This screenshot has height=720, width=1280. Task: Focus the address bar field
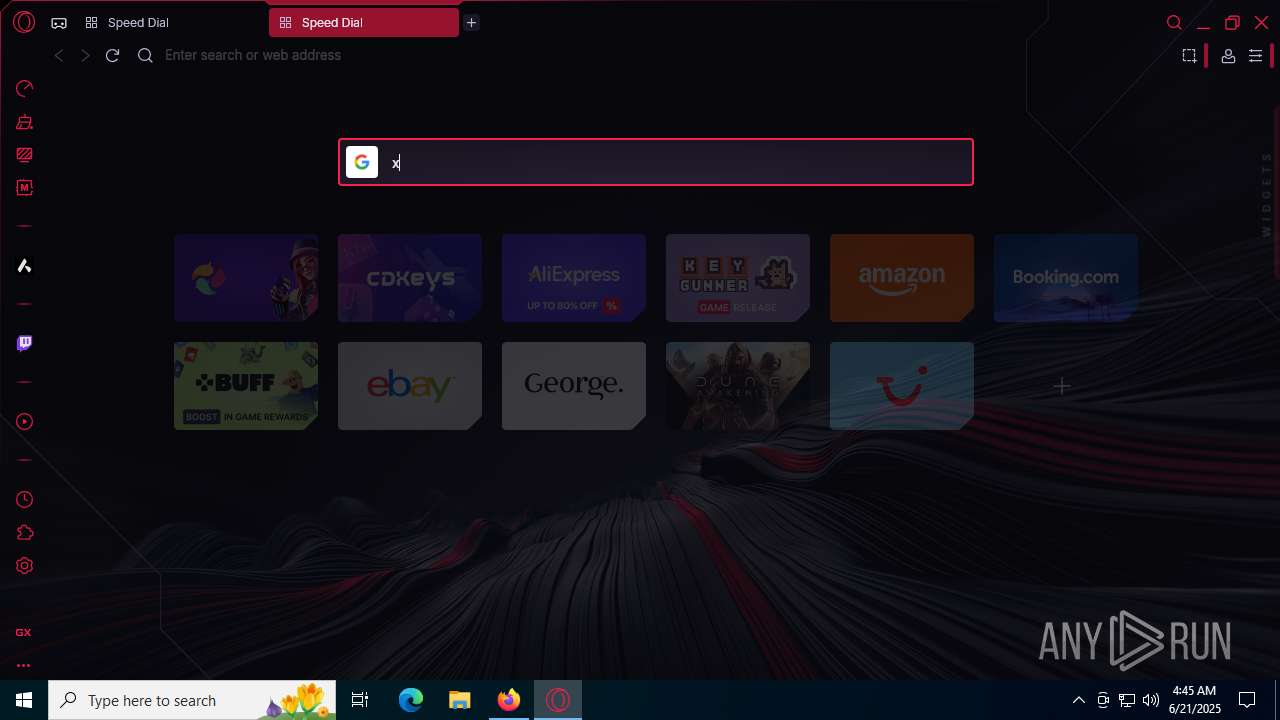(660, 55)
